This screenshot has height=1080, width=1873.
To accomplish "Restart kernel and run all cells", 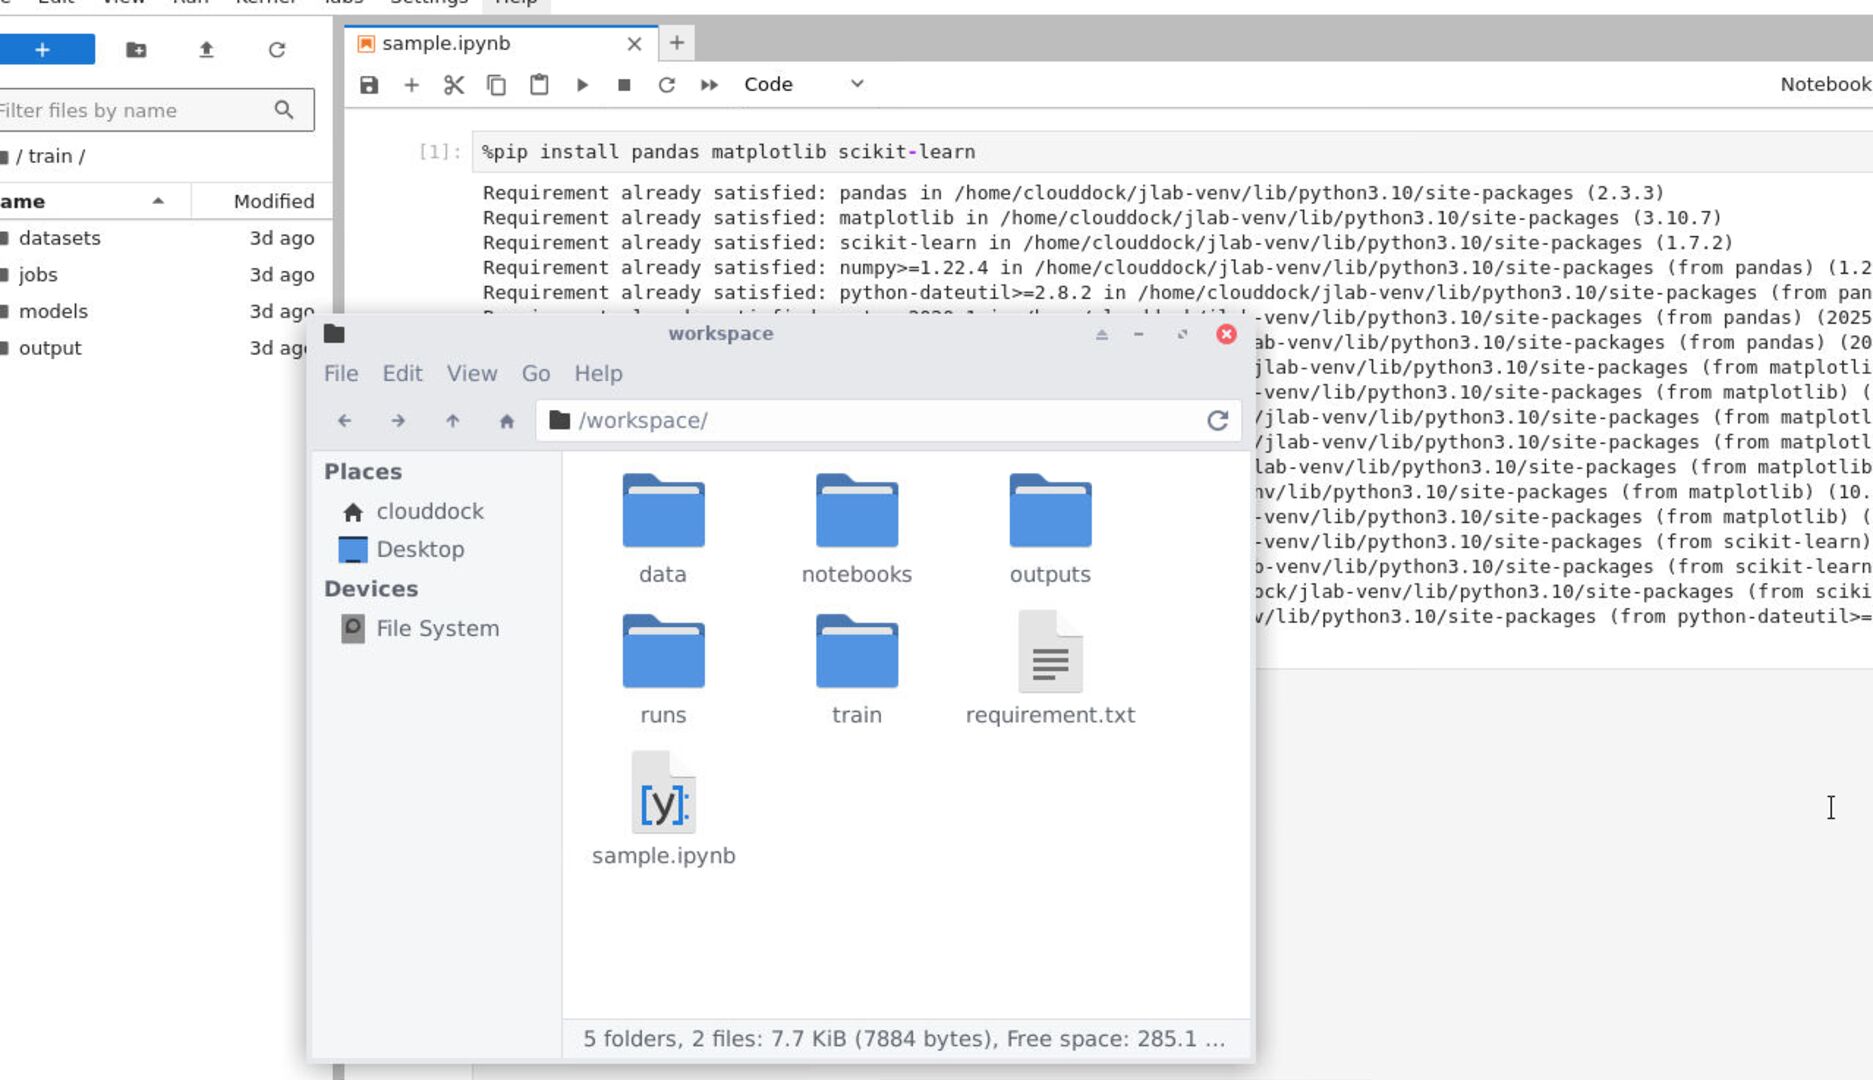I will (x=709, y=84).
